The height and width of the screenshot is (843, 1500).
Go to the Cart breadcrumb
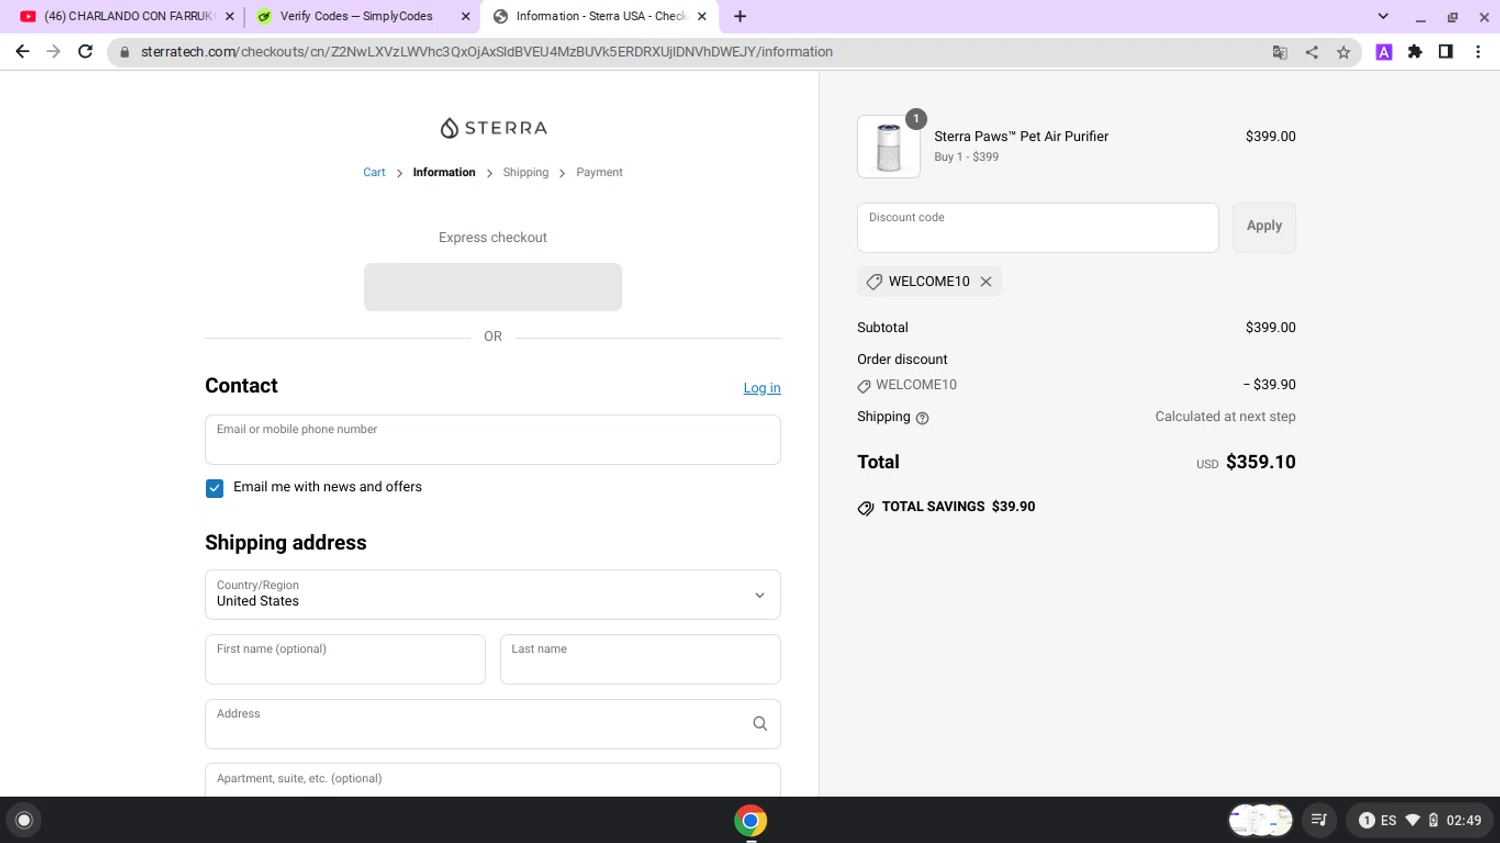click(374, 172)
